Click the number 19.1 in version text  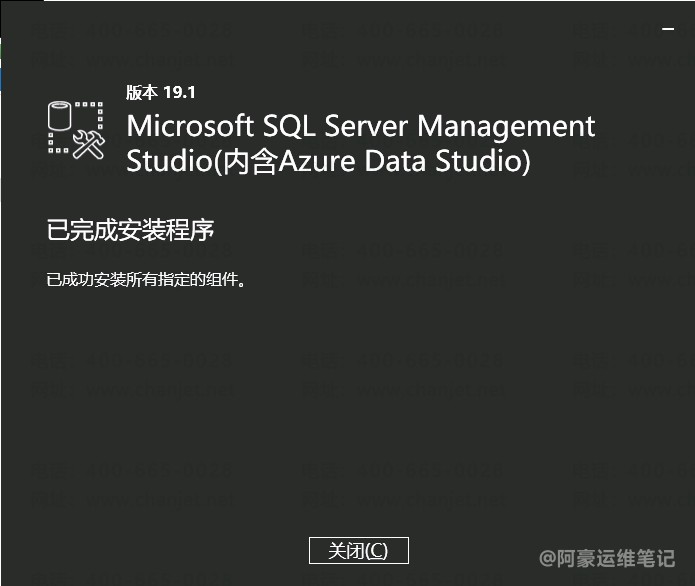tap(179, 92)
